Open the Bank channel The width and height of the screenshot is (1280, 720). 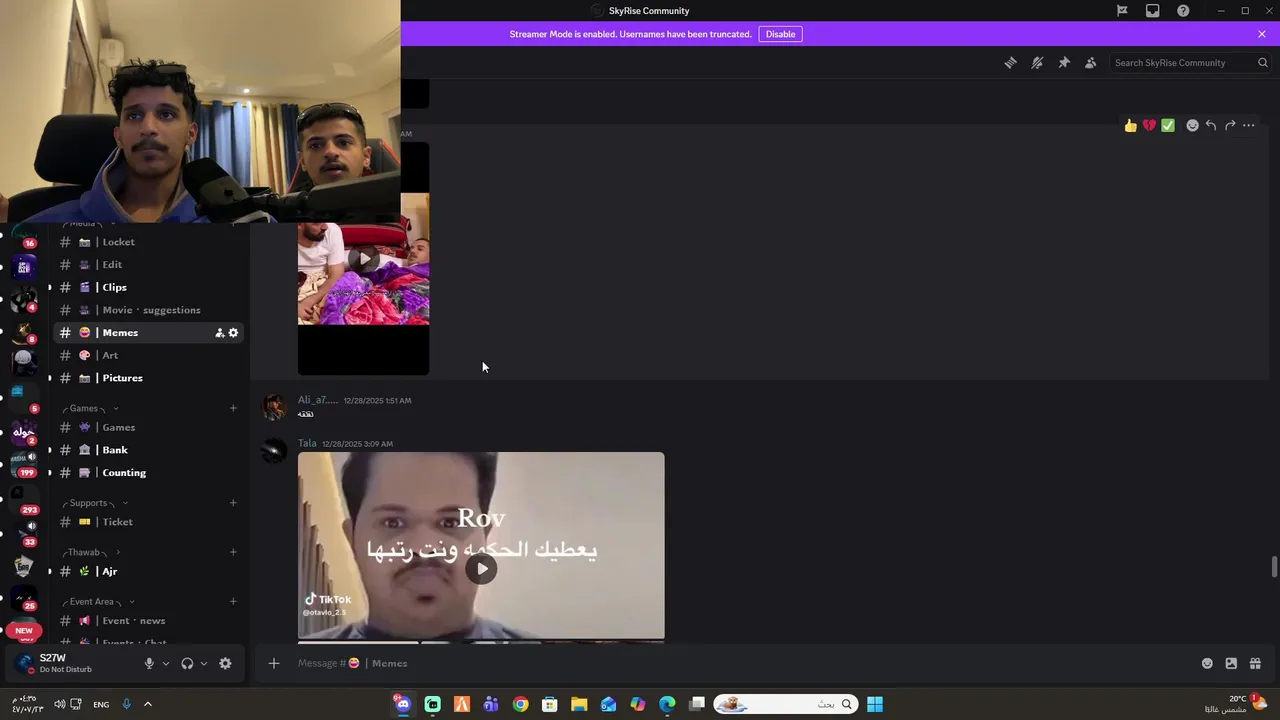pos(149,450)
